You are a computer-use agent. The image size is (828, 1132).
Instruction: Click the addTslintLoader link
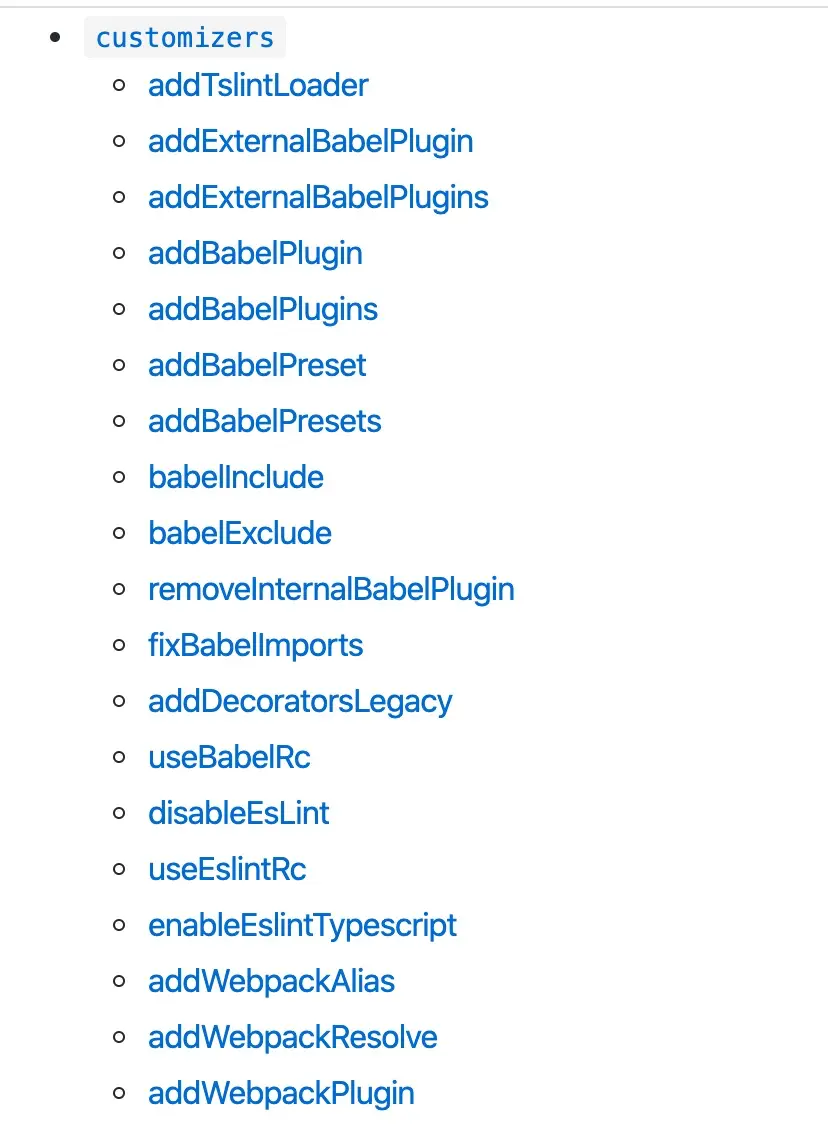258,85
